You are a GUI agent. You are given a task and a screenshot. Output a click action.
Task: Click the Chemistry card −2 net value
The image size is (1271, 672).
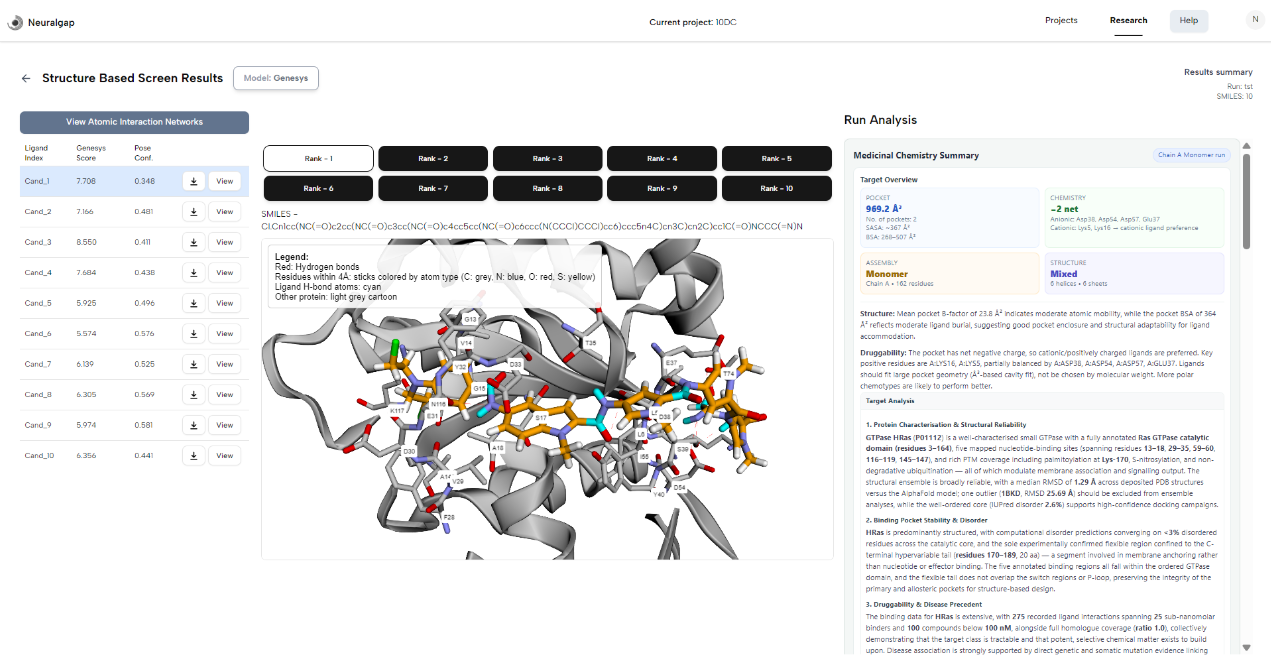point(1067,209)
